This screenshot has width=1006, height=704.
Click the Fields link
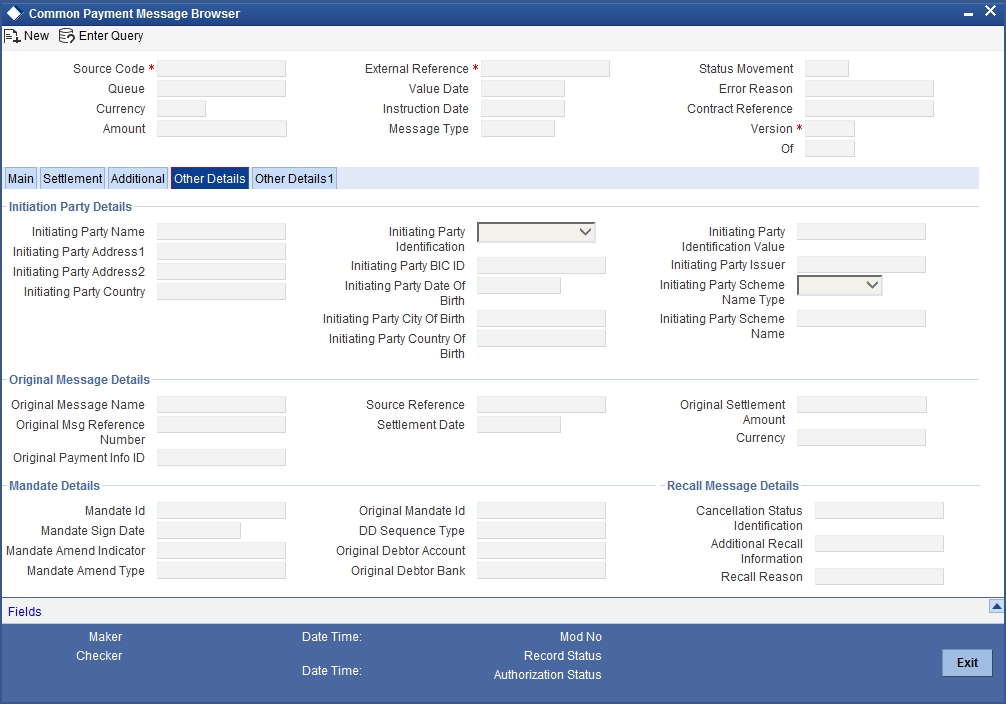pos(24,612)
